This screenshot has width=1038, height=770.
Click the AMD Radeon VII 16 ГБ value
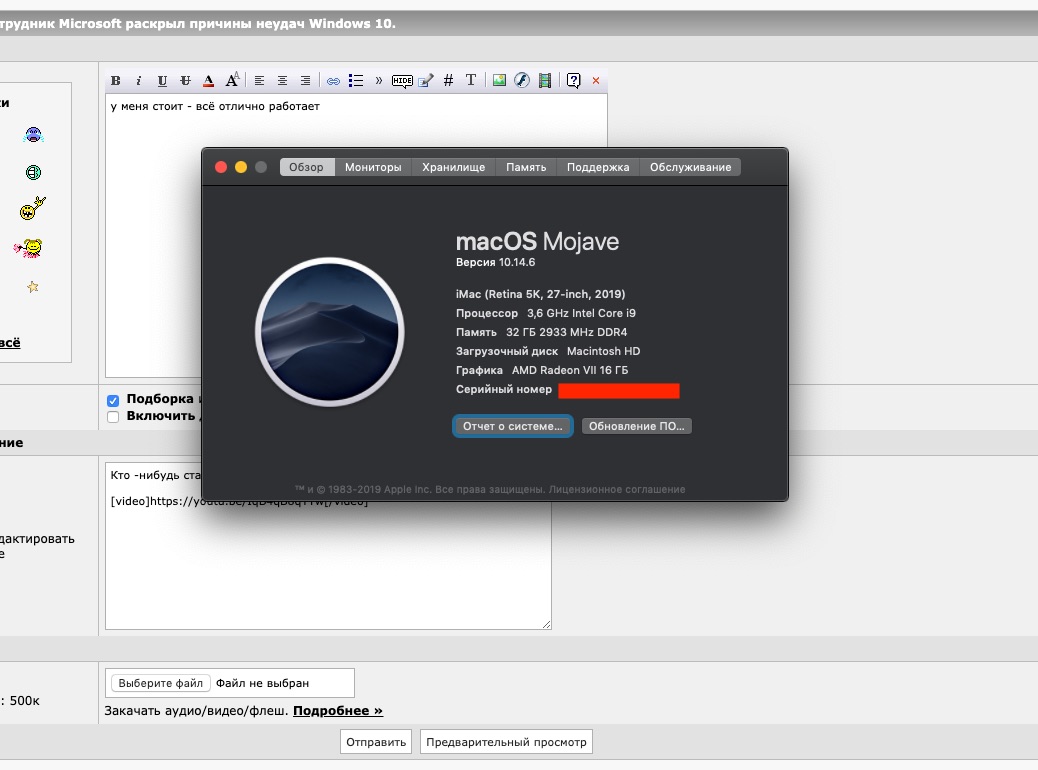pos(570,370)
